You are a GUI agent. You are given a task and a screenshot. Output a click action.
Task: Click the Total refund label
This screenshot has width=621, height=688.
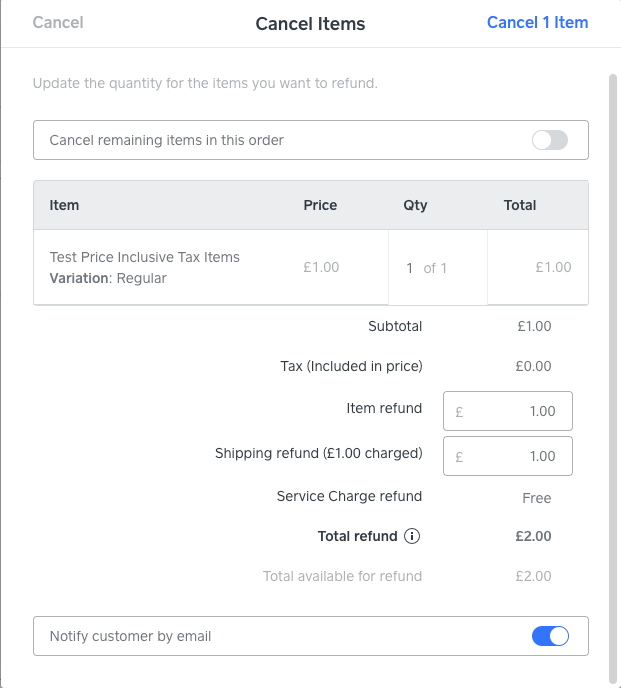point(357,536)
